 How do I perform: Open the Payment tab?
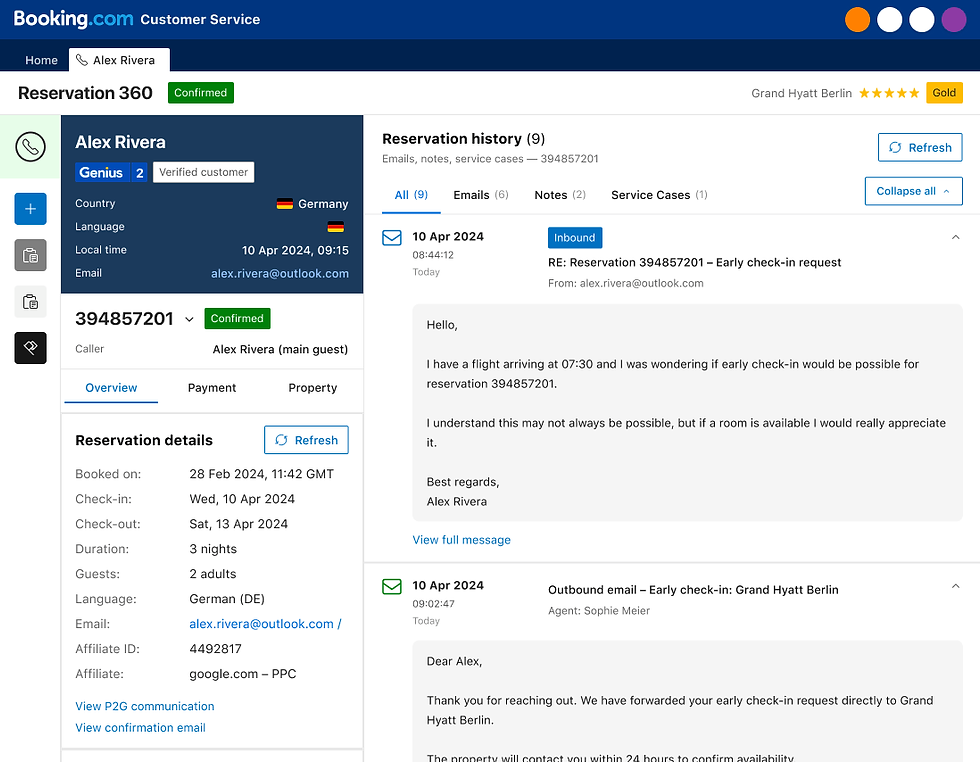(212, 388)
